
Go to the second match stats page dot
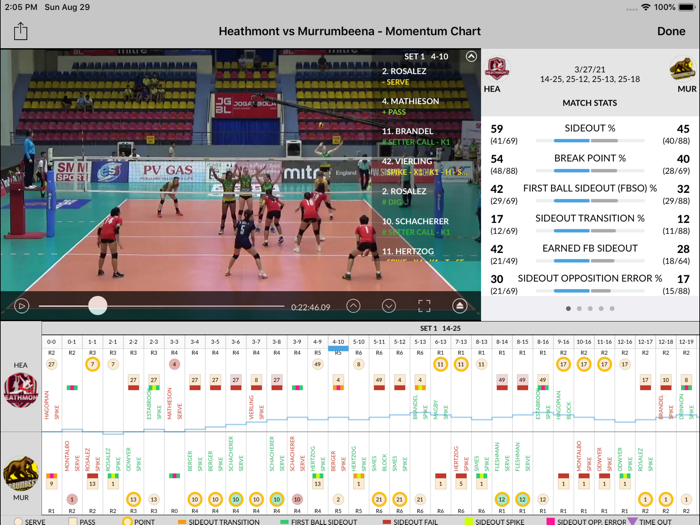coord(579,308)
